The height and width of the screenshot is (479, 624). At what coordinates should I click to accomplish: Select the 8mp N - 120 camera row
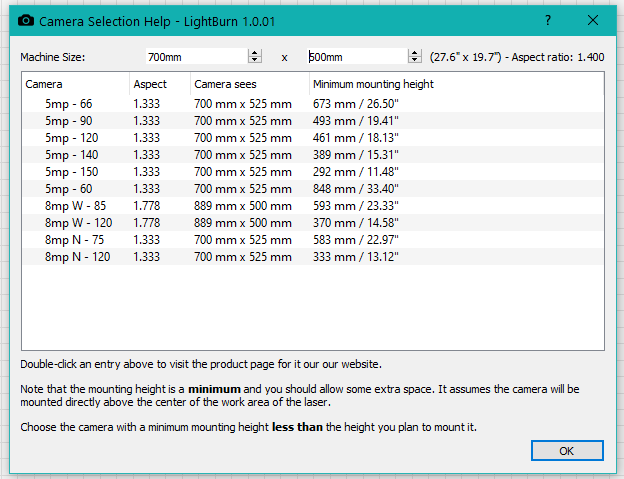[x=313, y=257]
